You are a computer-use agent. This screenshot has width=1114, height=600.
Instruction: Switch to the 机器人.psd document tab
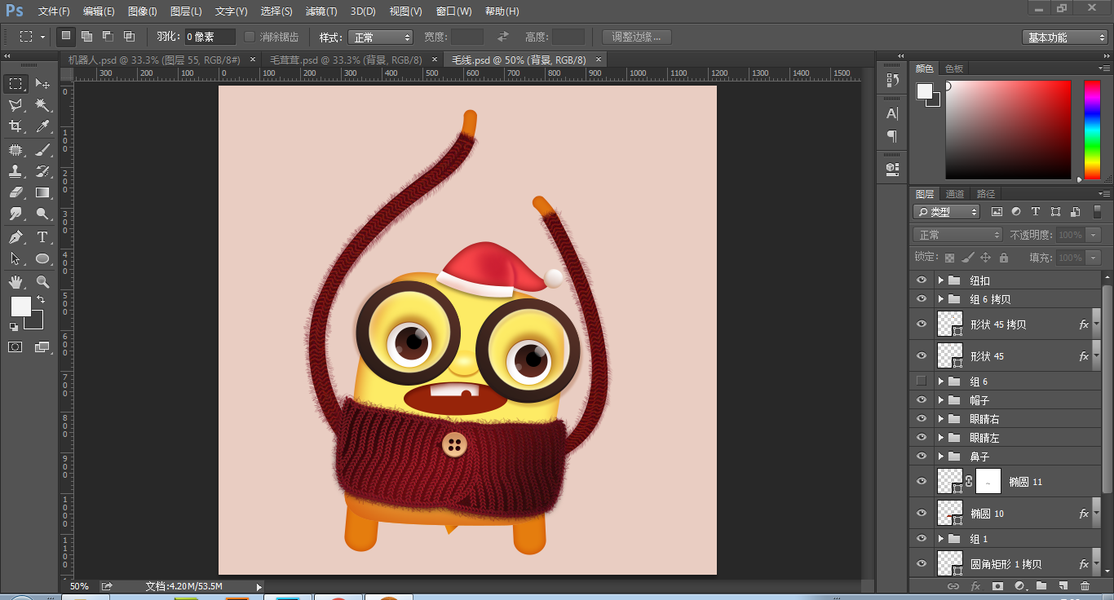coord(154,60)
